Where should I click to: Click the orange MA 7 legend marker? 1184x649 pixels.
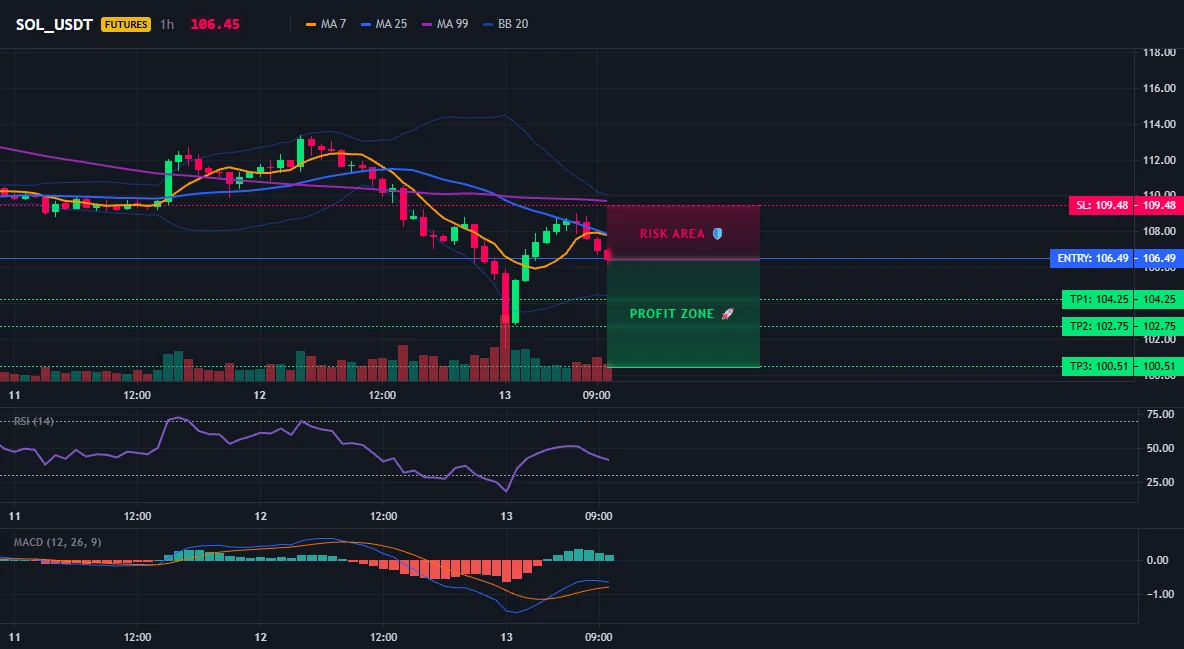tap(310, 24)
